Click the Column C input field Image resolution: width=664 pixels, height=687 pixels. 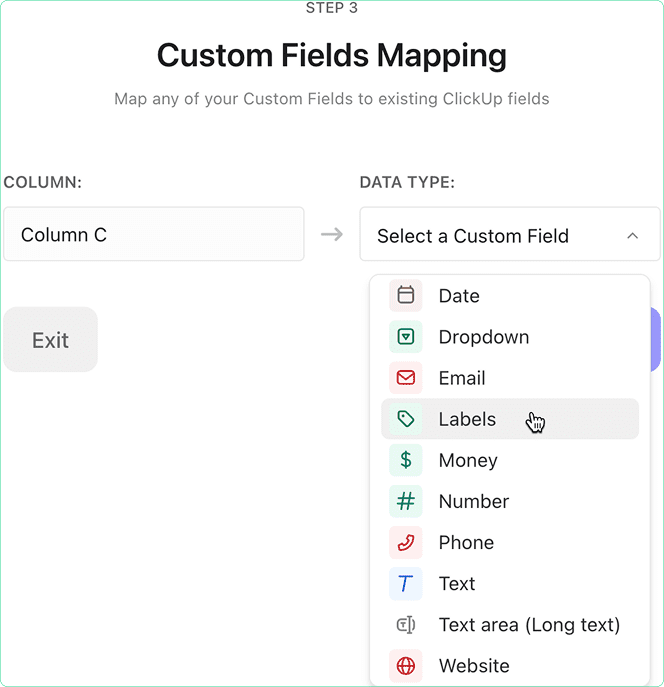pyautogui.click(x=153, y=235)
